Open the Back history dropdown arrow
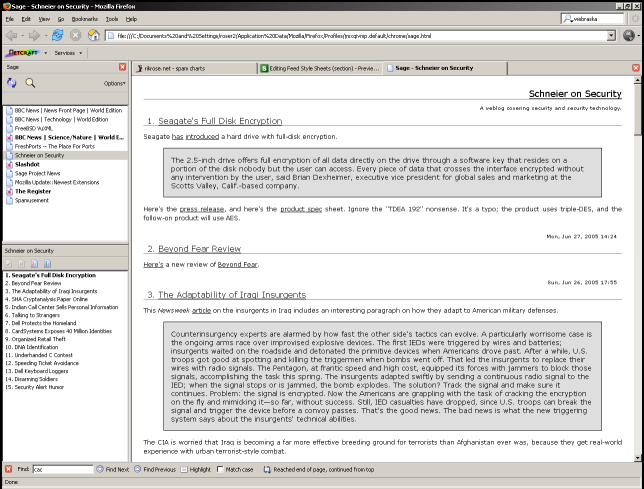 tap(22, 36)
